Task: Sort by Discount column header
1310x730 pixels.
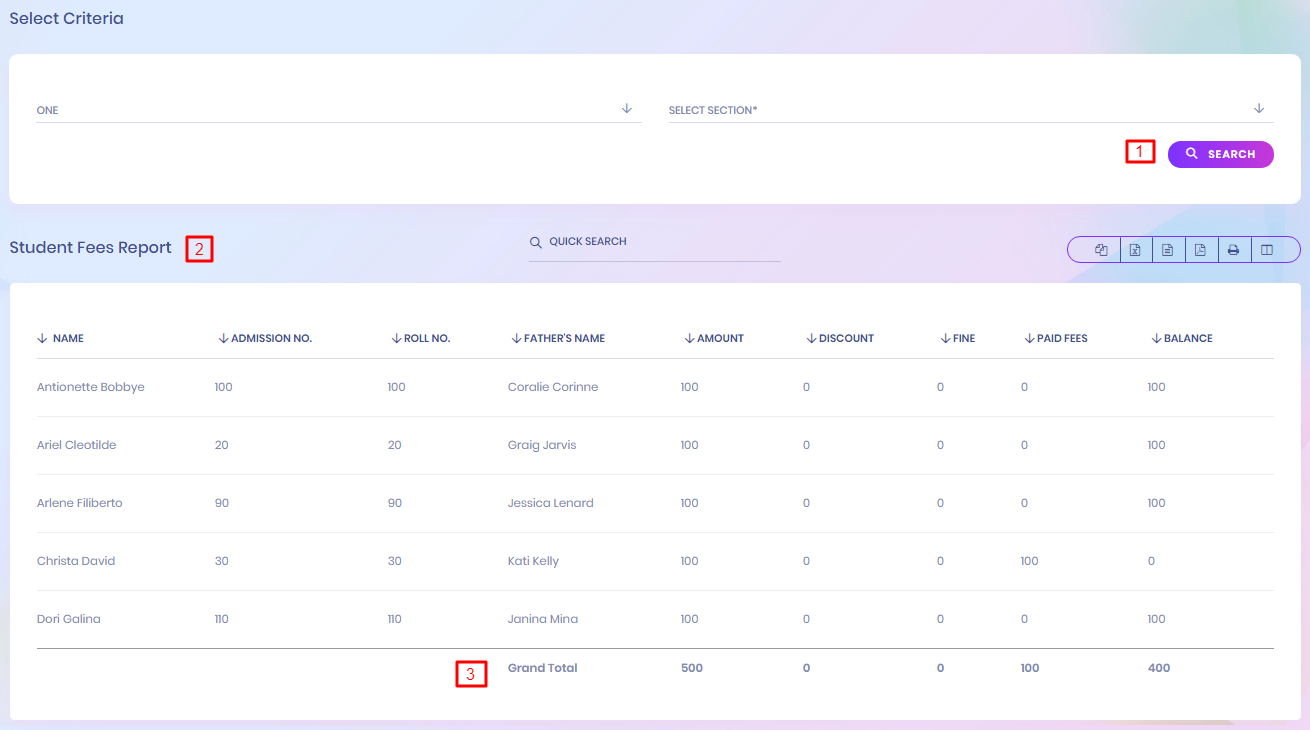Action: 845,339
